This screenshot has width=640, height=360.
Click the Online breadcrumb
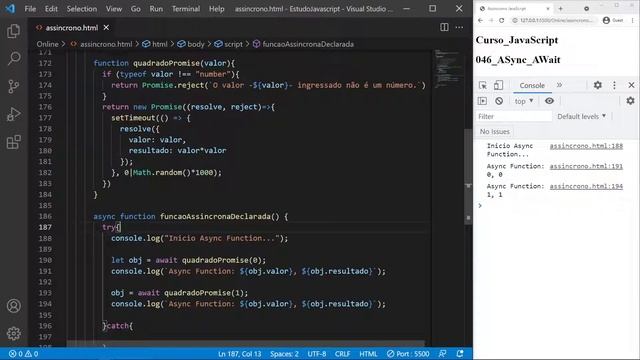click(x=47, y=44)
